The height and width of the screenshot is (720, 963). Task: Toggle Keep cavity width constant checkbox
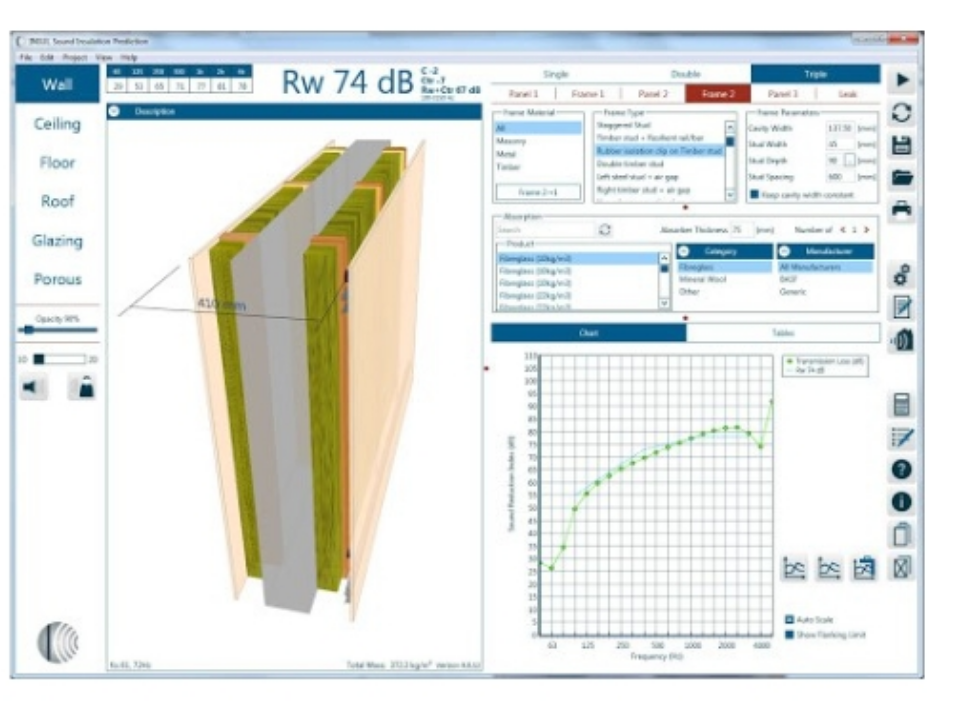754,194
